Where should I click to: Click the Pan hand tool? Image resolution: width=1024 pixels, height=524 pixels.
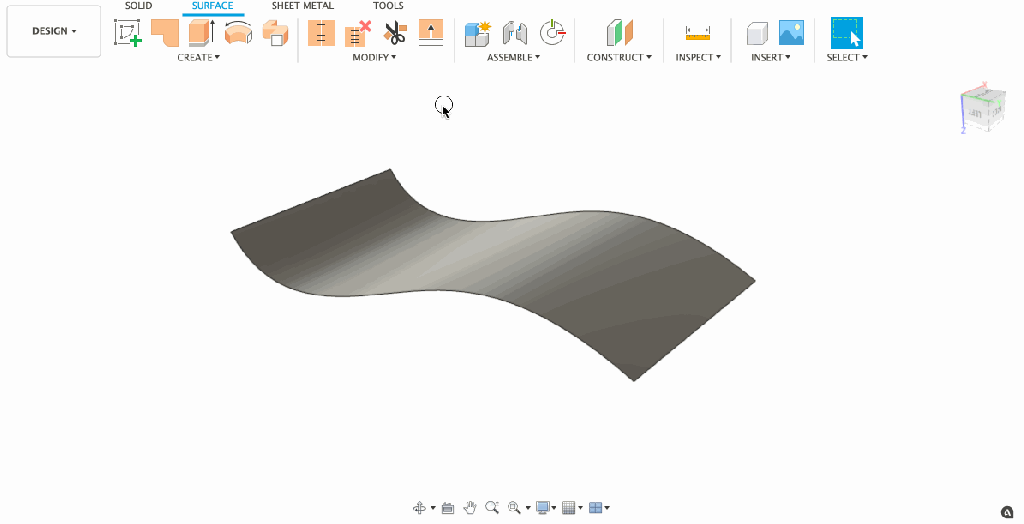[470, 508]
